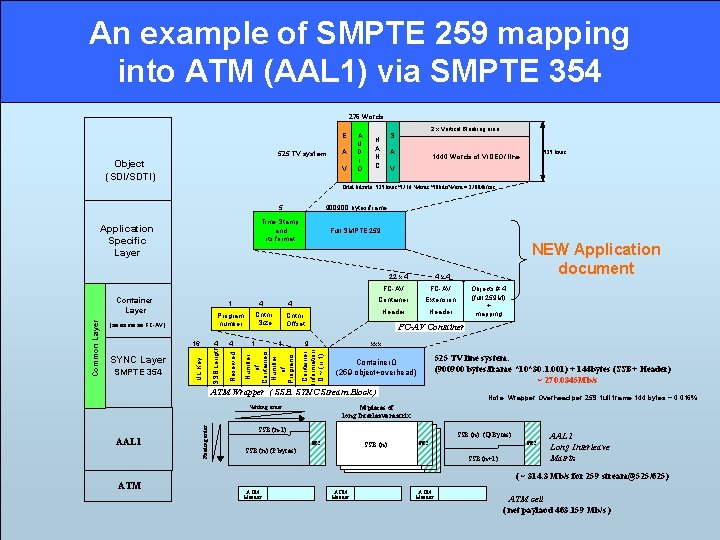Click the yellow 'UL Key' field
This screenshot has width=720, height=540.
tap(198, 366)
